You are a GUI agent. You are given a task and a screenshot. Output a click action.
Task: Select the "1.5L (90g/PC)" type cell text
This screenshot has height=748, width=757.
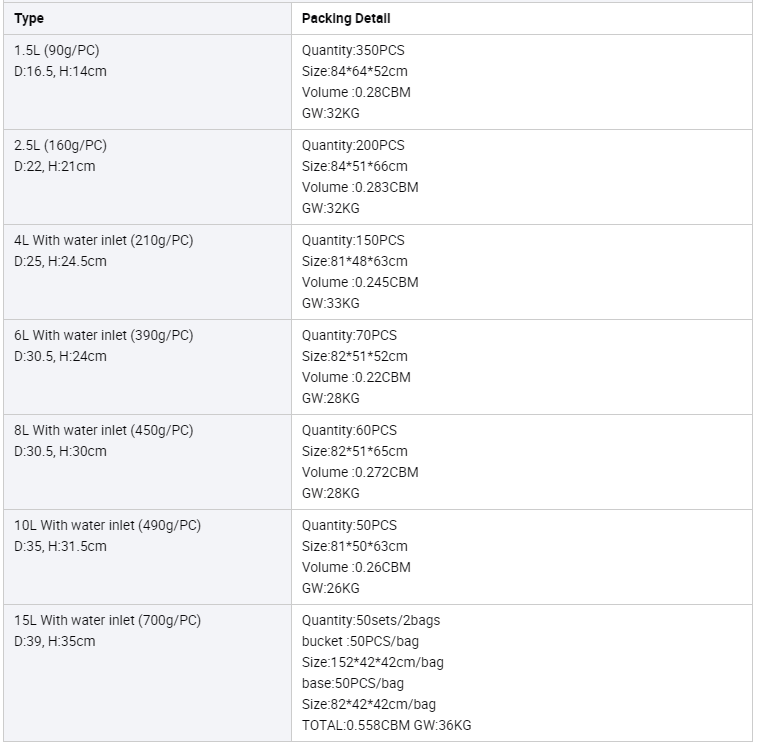coord(57,50)
